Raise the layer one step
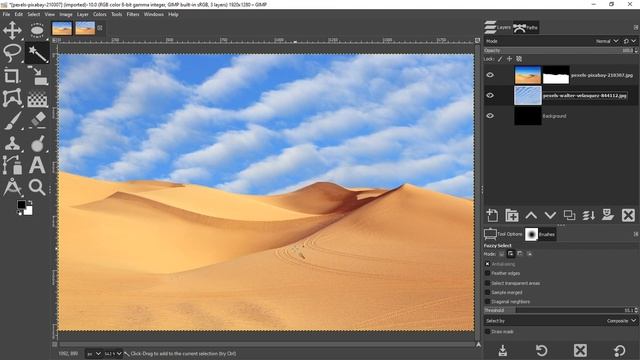This screenshot has height=360, width=640. (x=531, y=215)
